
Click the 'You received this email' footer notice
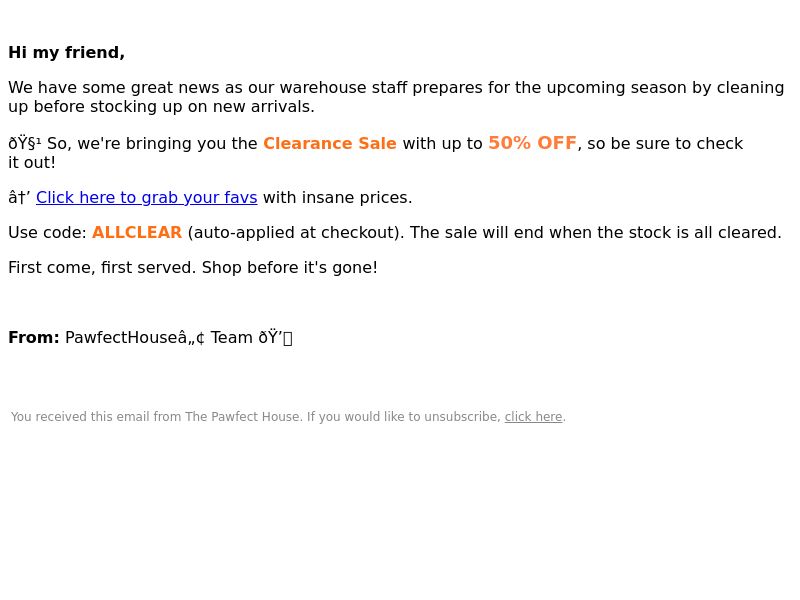pyautogui.click(x=288, y=417)
